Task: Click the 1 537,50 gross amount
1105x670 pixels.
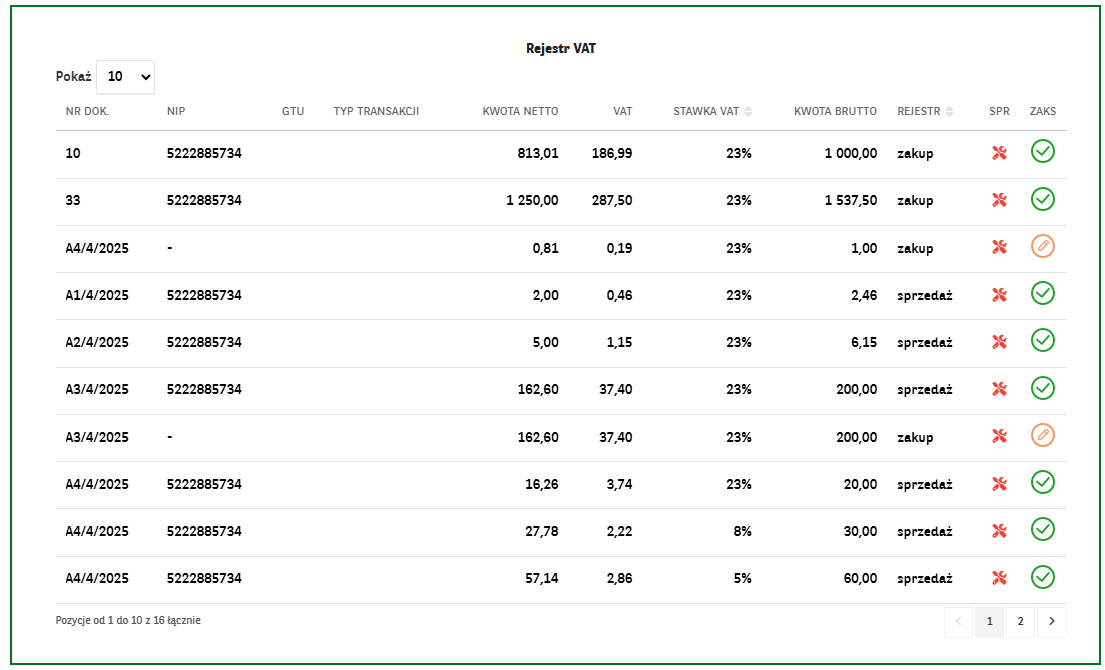Action: (851, 200)
